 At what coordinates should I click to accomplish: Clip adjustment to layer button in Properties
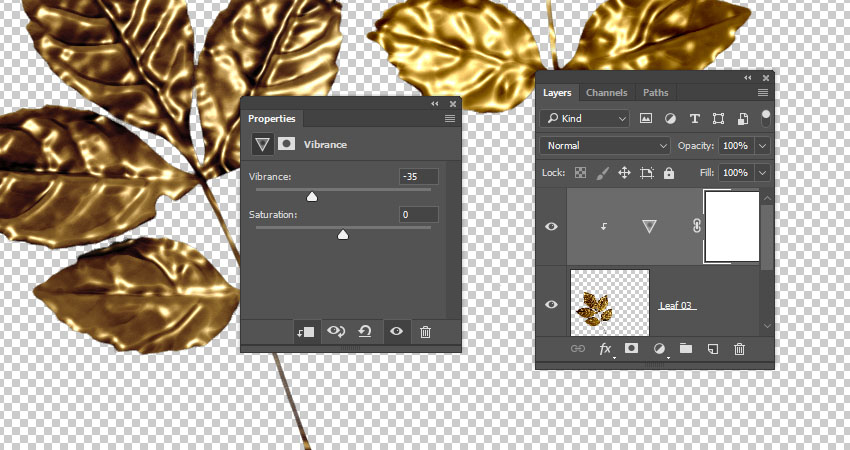pos(306,332)
